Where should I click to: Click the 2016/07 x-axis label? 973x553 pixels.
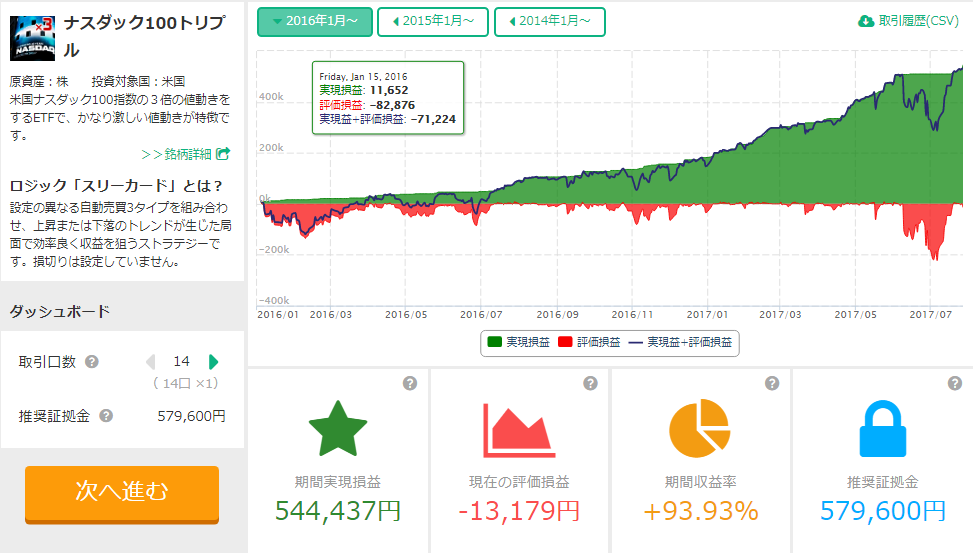point(481,315)
